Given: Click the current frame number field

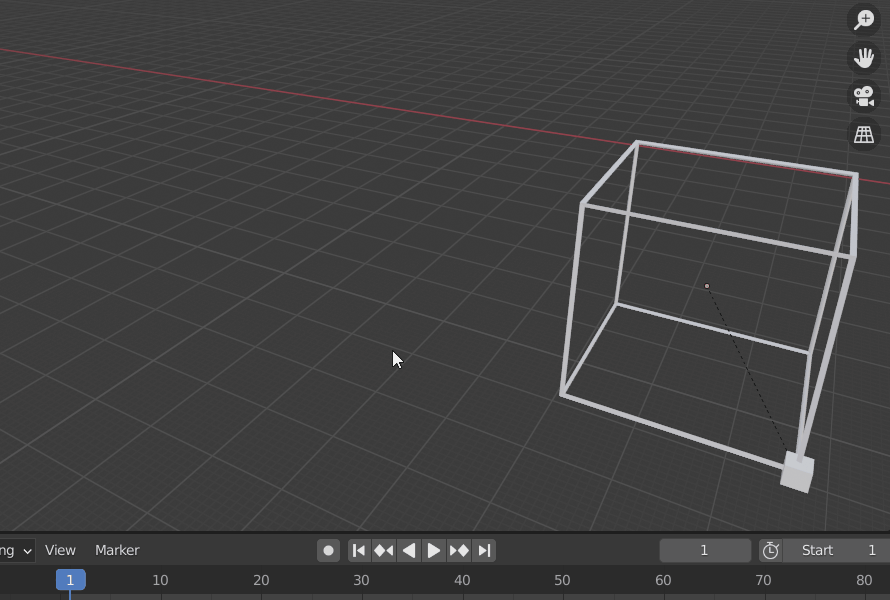Looking at the screenshot, I should coord(705,551).
